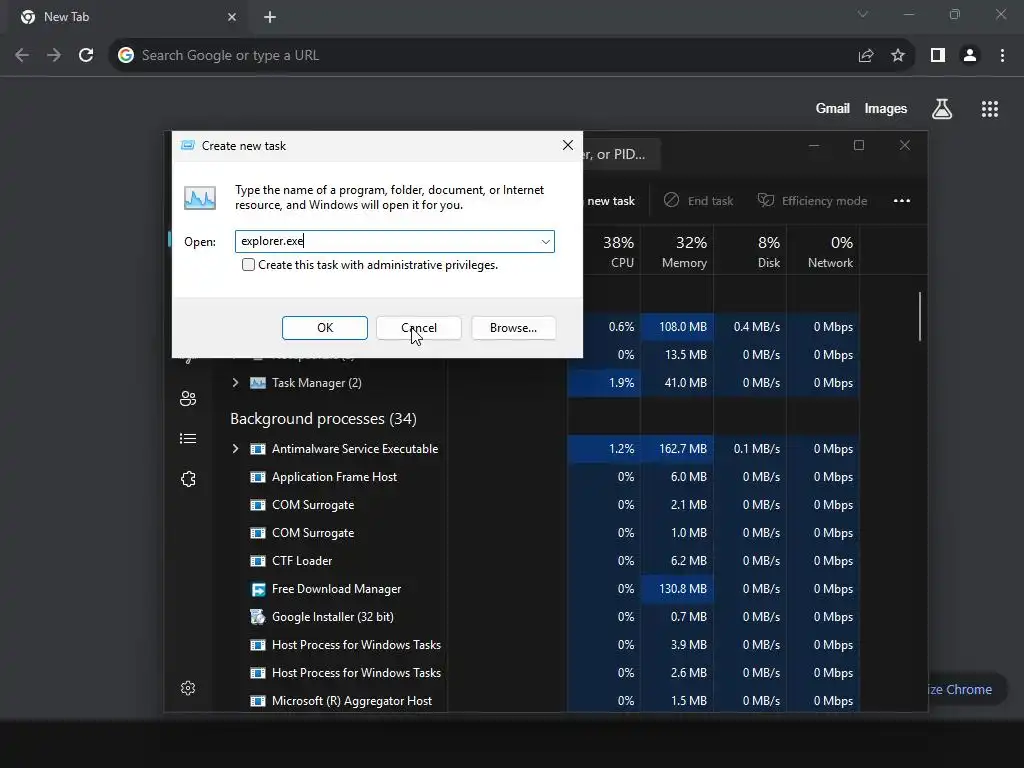Open the dropdown arrow in the Open field
1024x768 pixels.
tap(545, 242)
